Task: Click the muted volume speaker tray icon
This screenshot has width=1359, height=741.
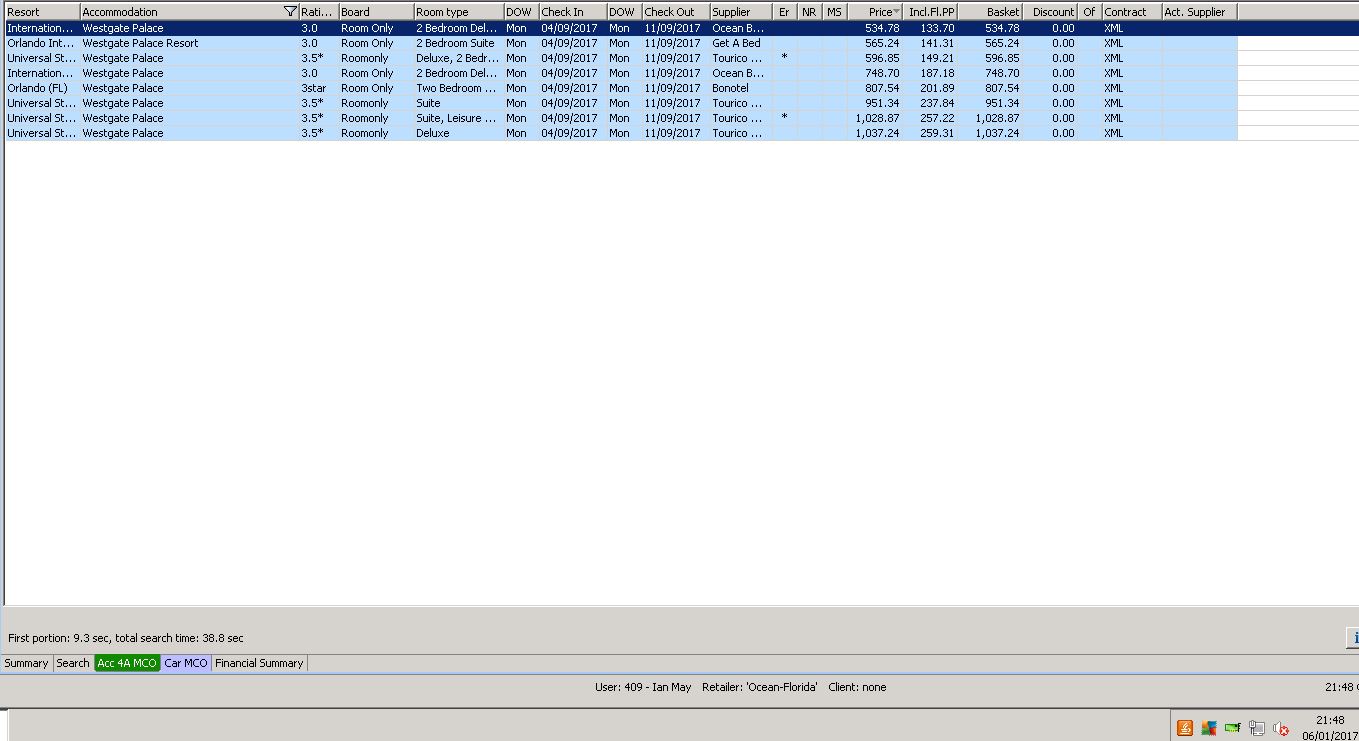Action: (x=1281, y=728)
